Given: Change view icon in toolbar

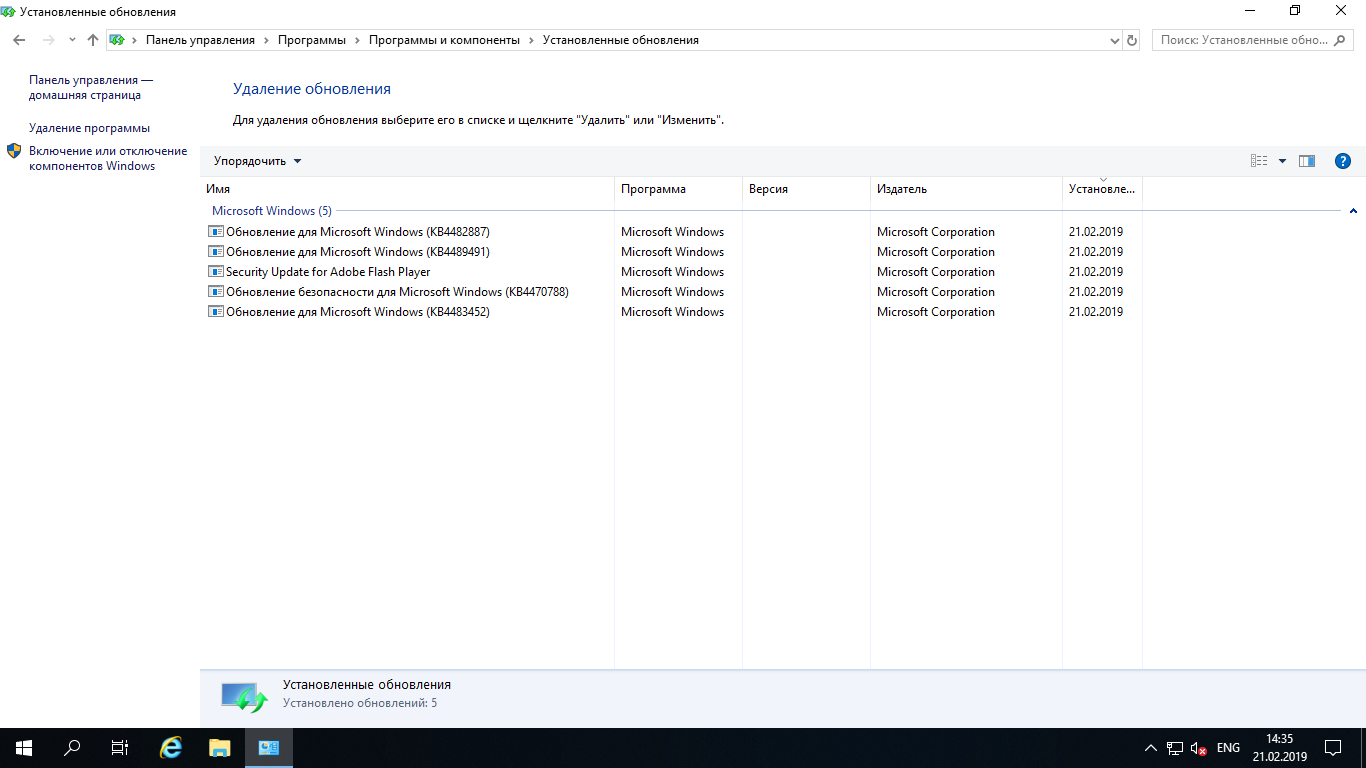Looking at the screenshot, I should (x=1259, y=161).
